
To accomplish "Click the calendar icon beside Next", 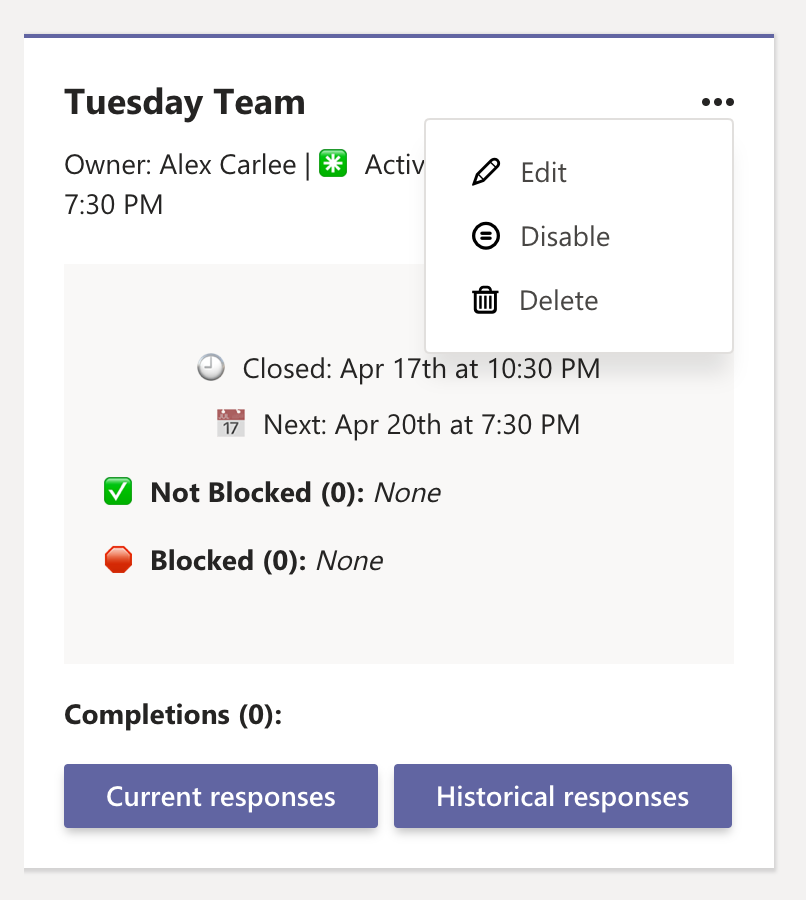I will tap(231, 424).
